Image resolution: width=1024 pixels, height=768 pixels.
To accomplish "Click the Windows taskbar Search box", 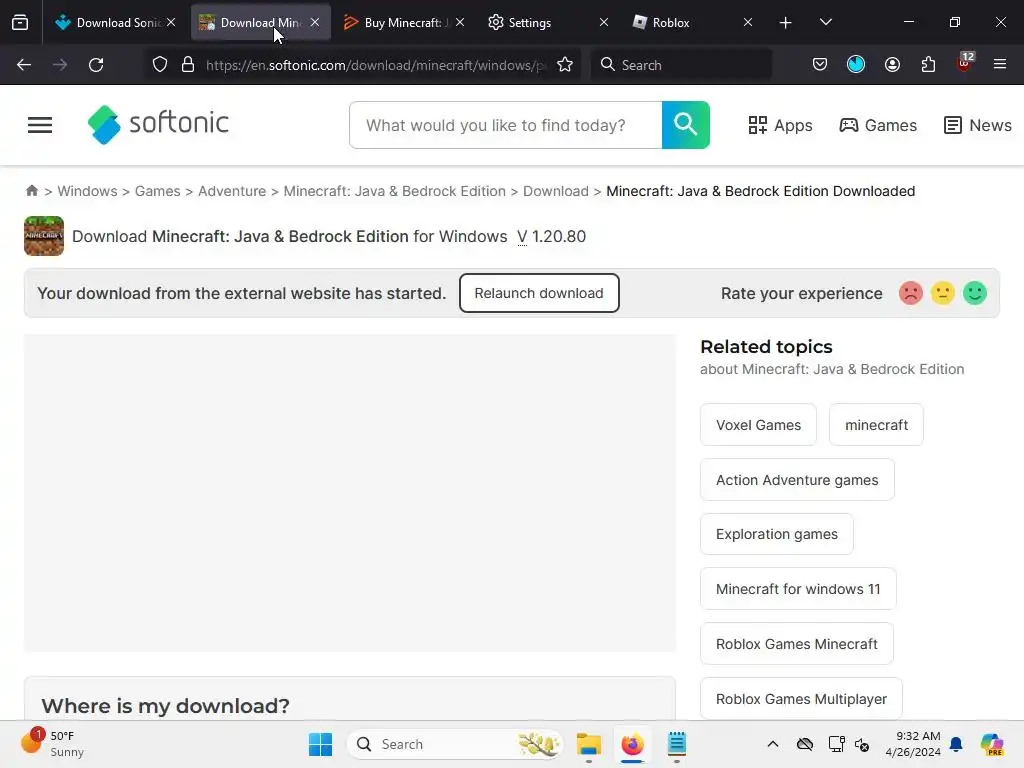I will click(455, 744).
